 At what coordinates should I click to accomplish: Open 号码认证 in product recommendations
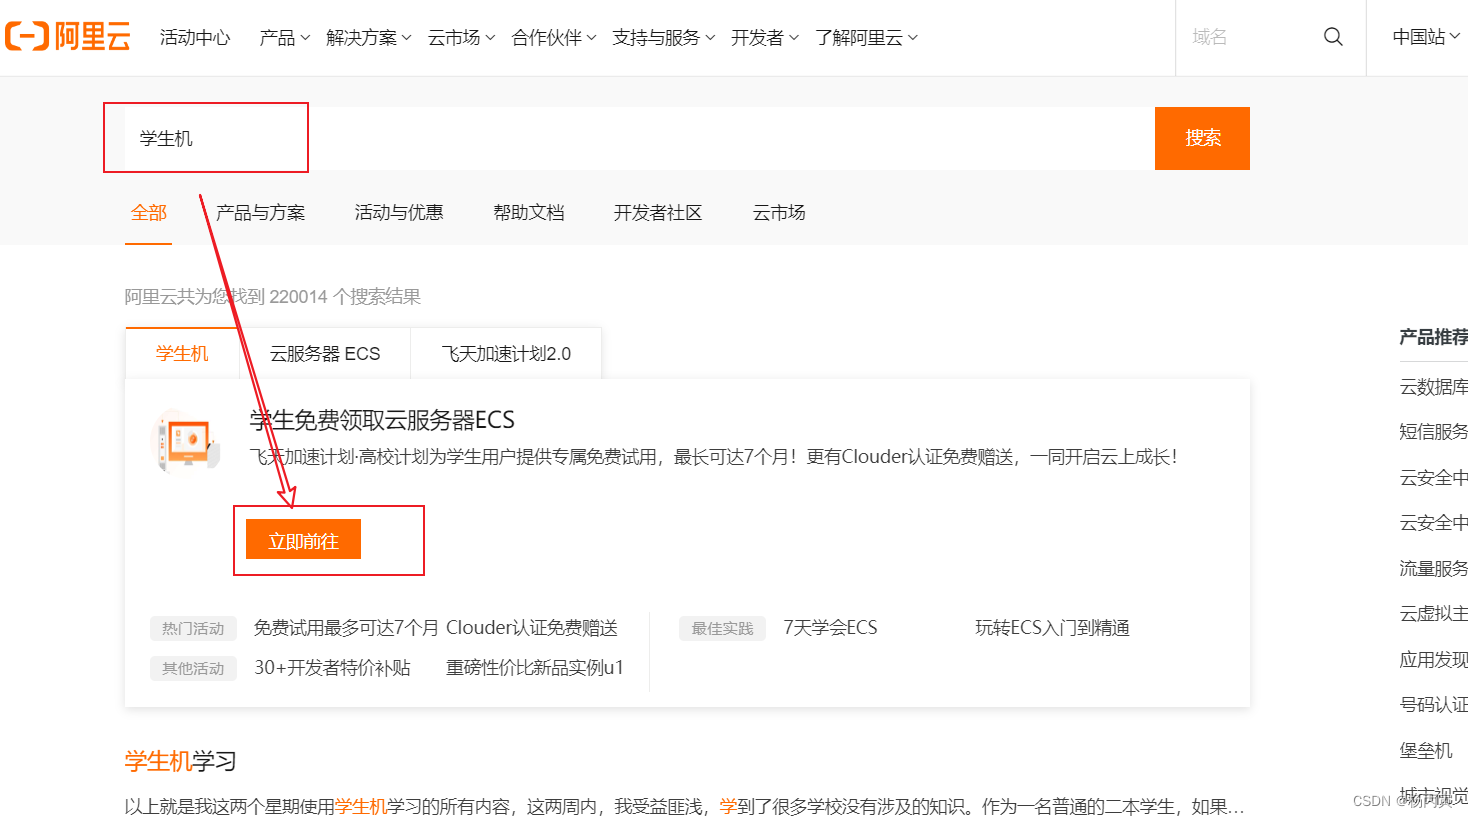[x=1433, y=705]
